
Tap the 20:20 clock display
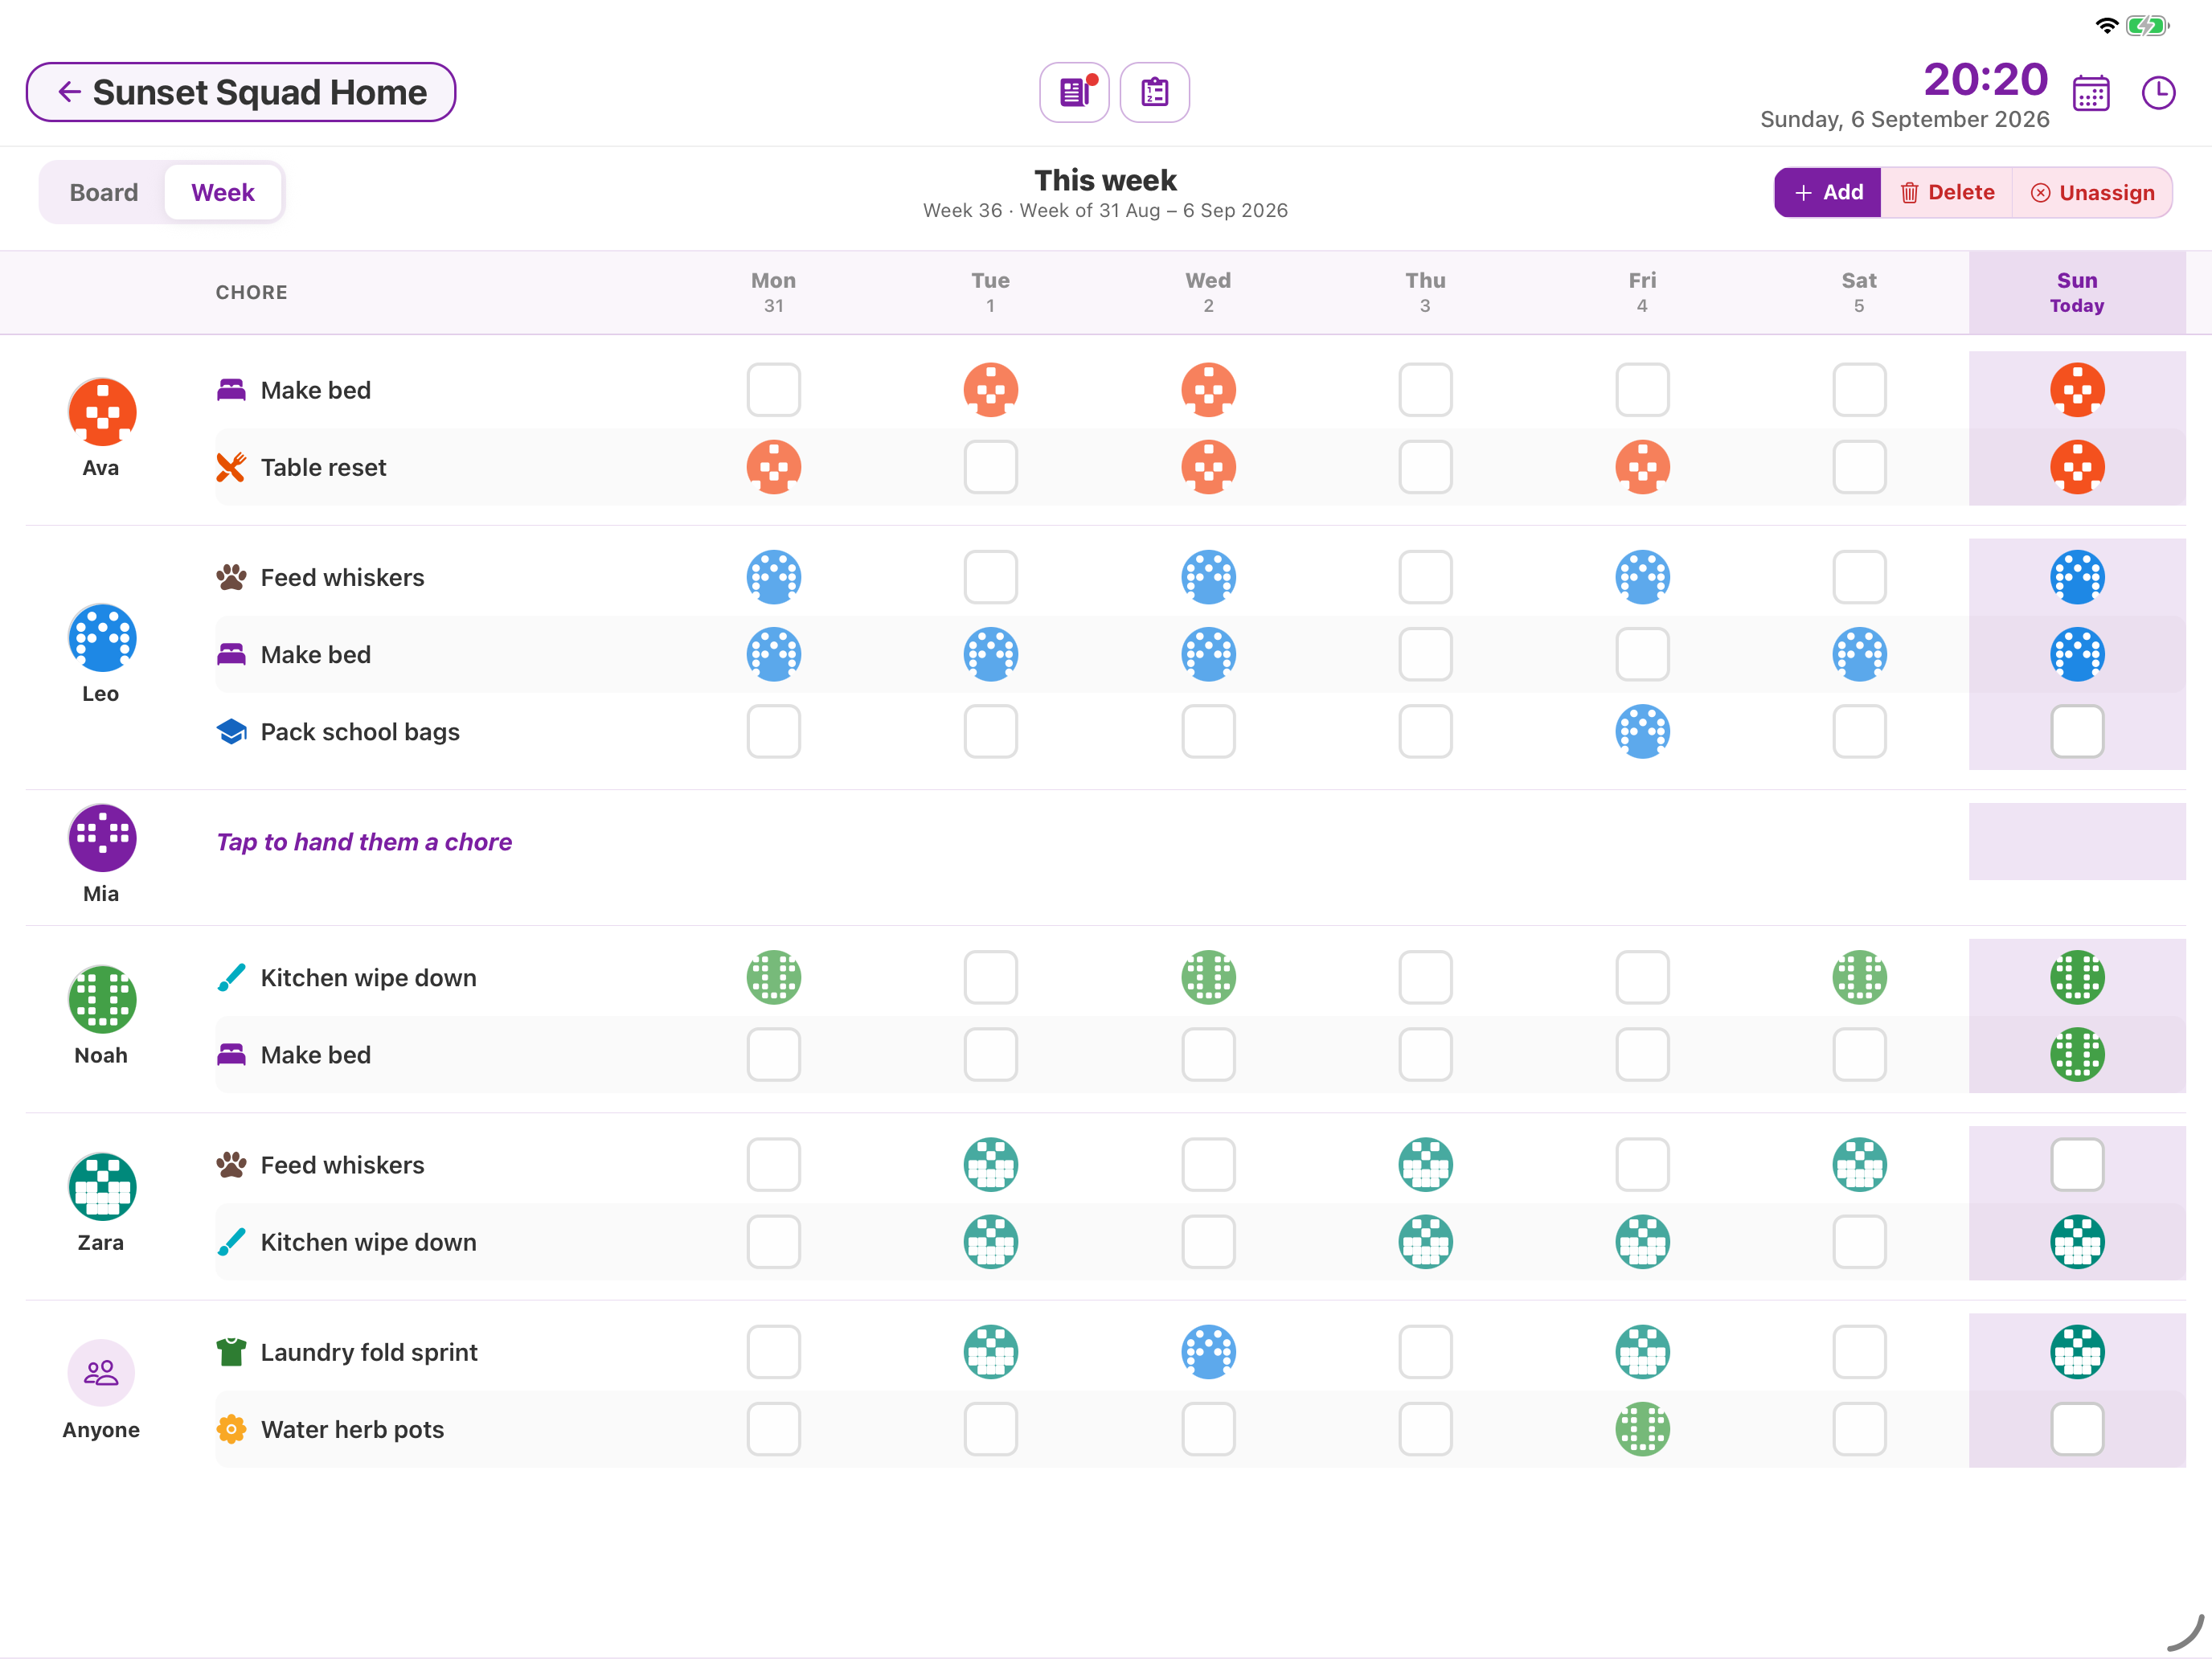click(x=1985, y=79)
